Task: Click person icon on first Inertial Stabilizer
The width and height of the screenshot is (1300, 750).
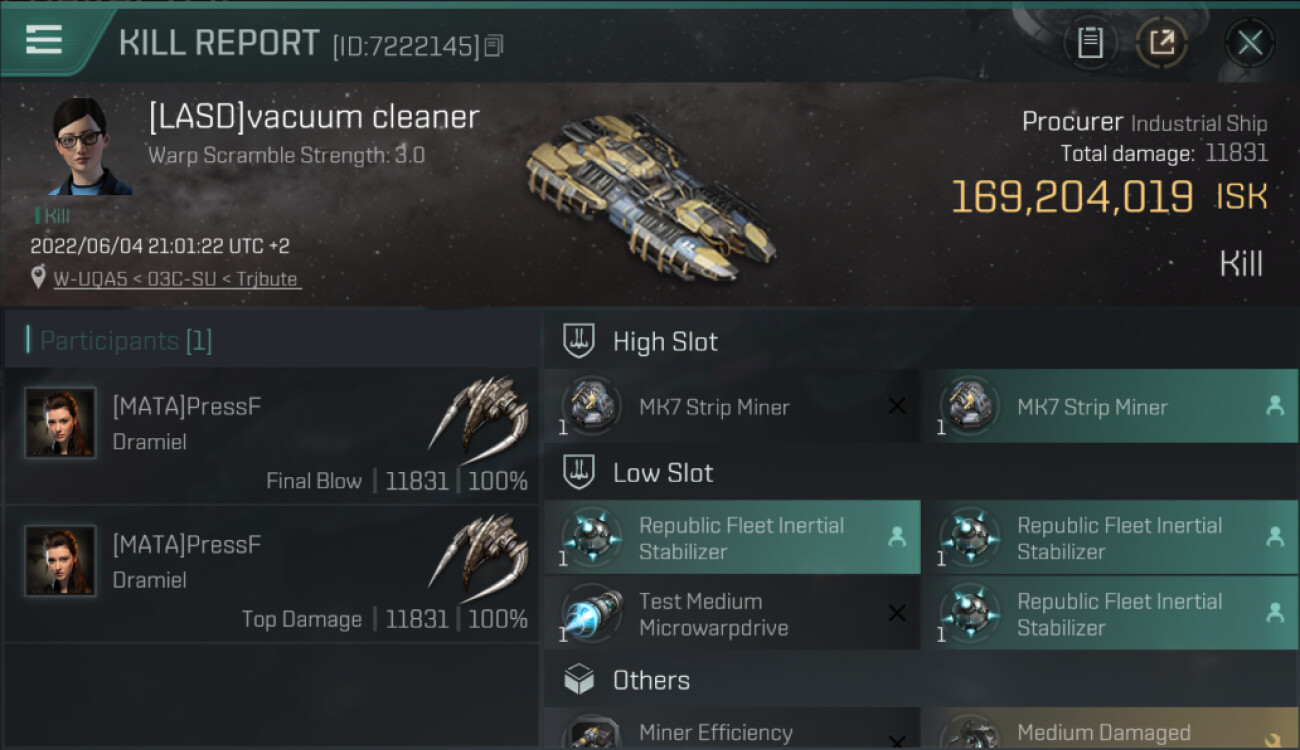Action: 897,537
